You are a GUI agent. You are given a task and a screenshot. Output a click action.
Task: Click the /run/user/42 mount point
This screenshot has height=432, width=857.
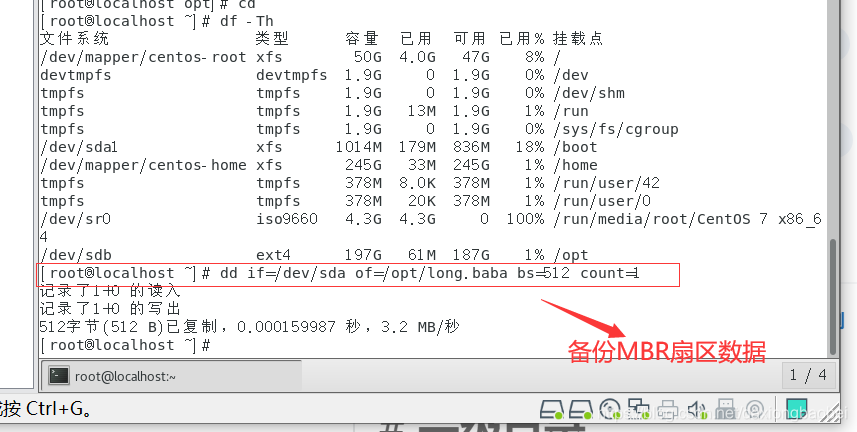pyautogui.click(x=607, y=183)
